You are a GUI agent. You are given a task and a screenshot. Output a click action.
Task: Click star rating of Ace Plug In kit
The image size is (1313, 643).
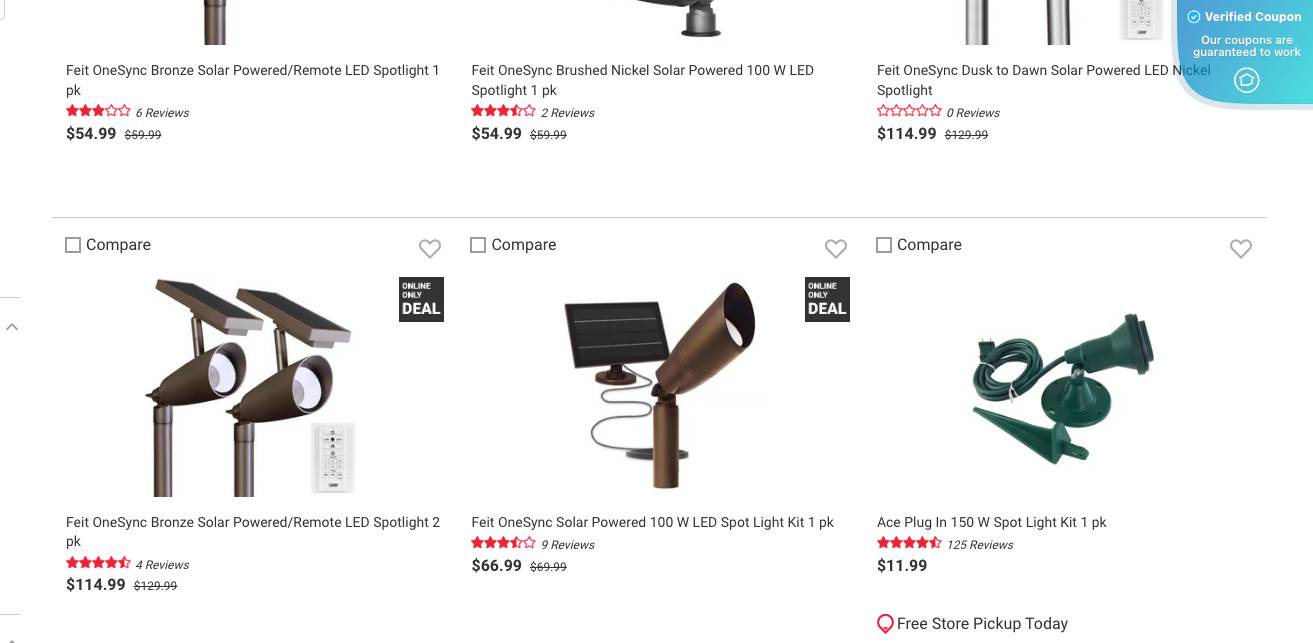[909, 544]
